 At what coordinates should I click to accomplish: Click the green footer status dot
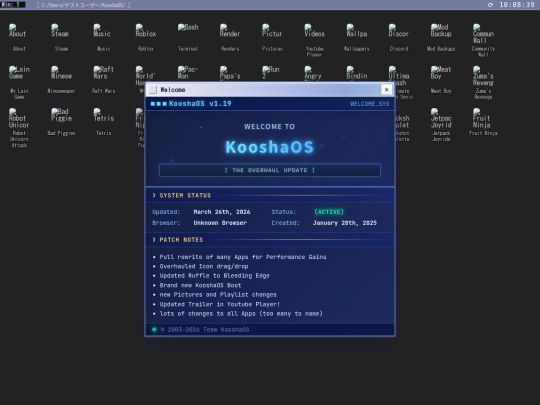pos(154,330)
